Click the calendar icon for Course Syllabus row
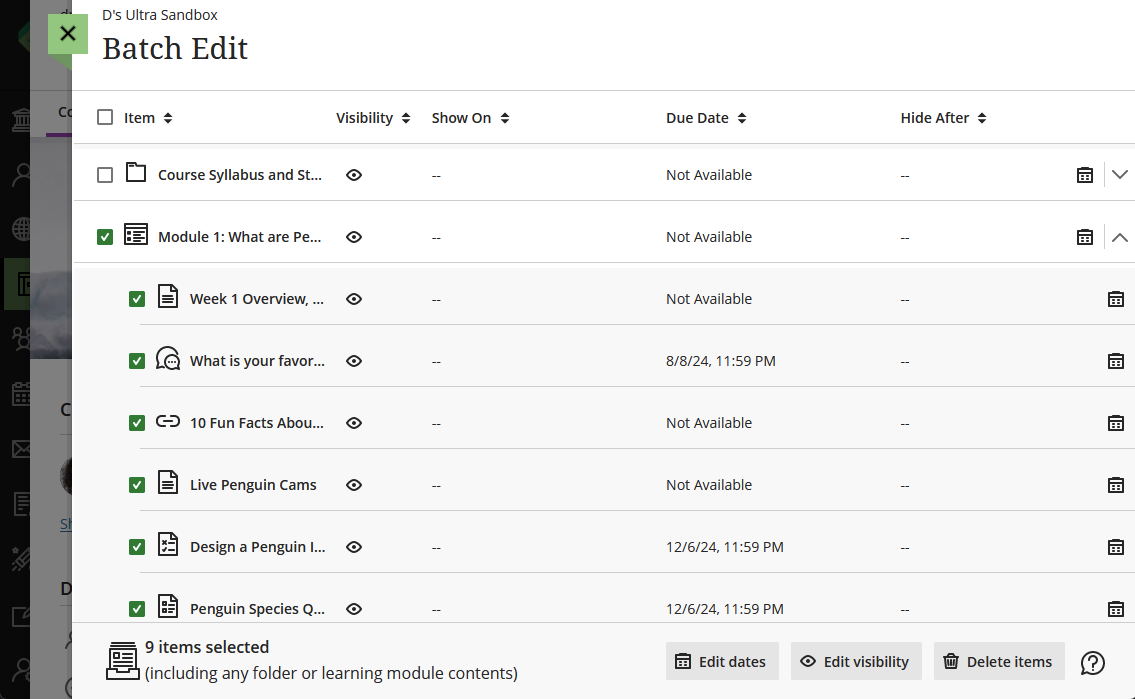 coord(1084,175)
